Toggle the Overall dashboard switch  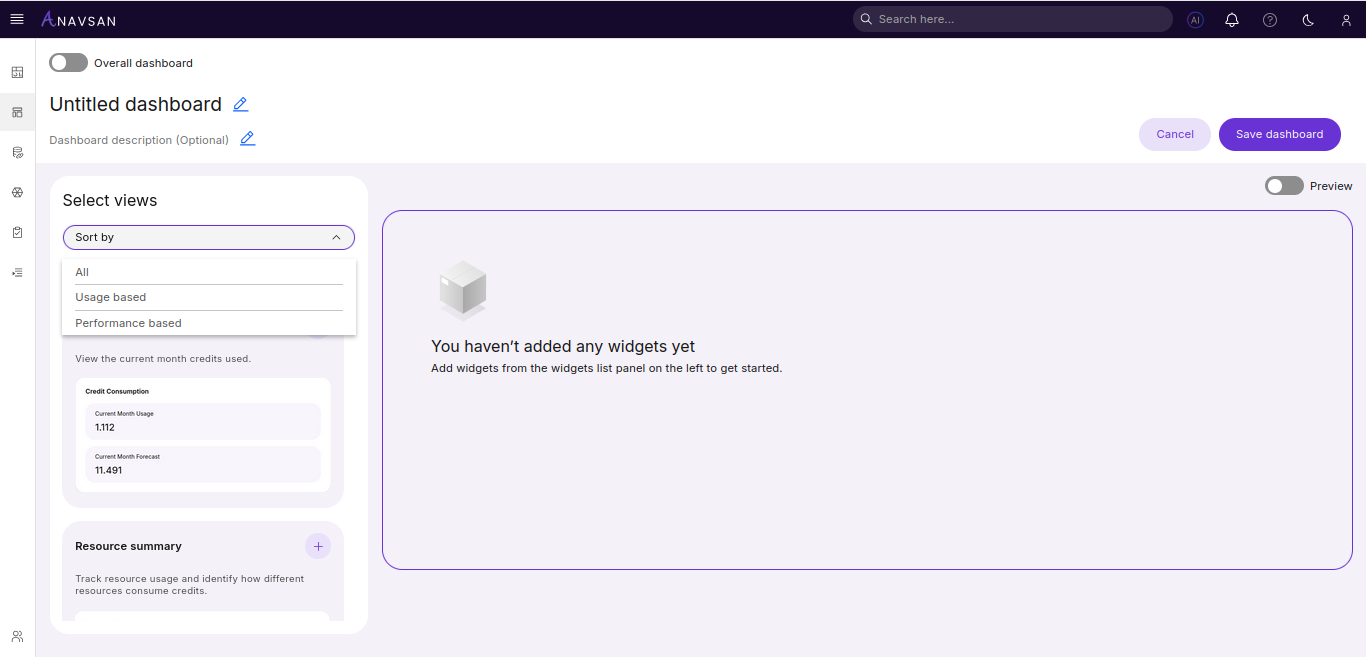point(68,63)
